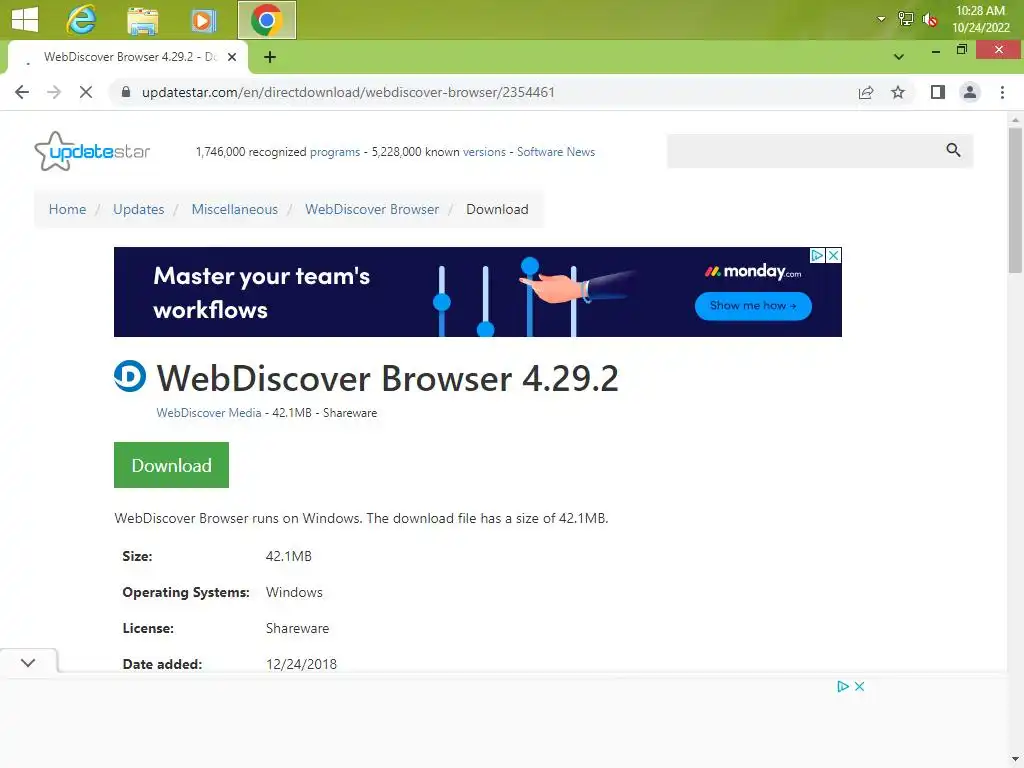
Task: Click the muted volume tray icon
Action: pos(930,20)
